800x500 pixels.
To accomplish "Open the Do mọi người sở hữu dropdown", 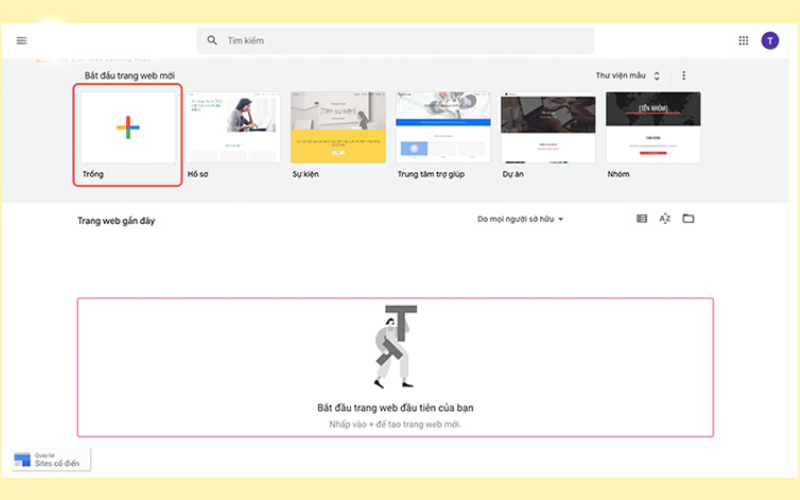I will tap(520, 219).
